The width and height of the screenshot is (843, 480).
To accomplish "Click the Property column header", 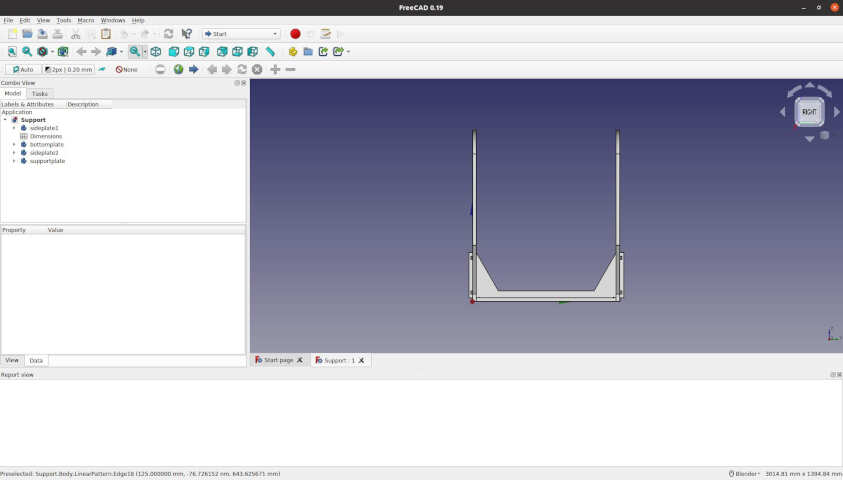I will click(x=14, y=230).
